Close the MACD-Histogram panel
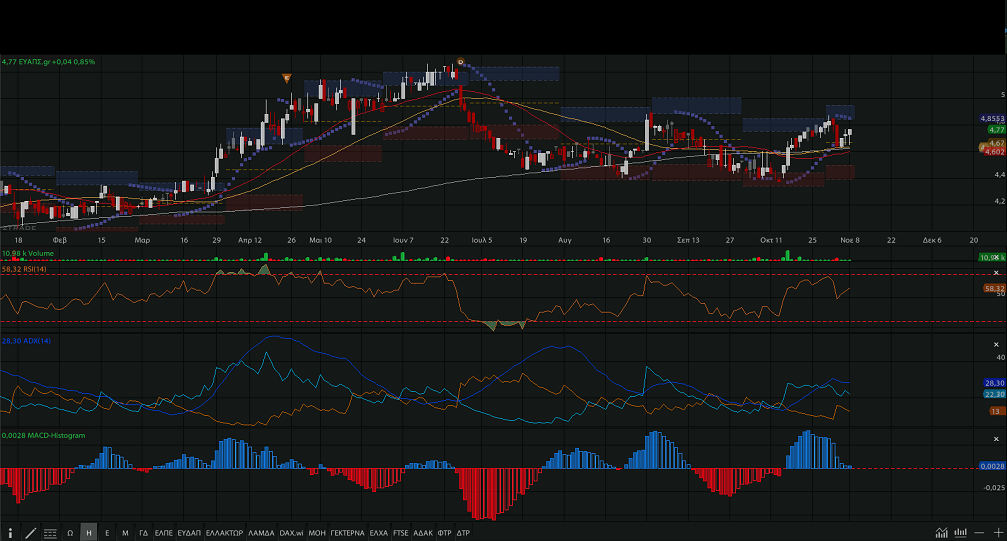 click(995, 437)
